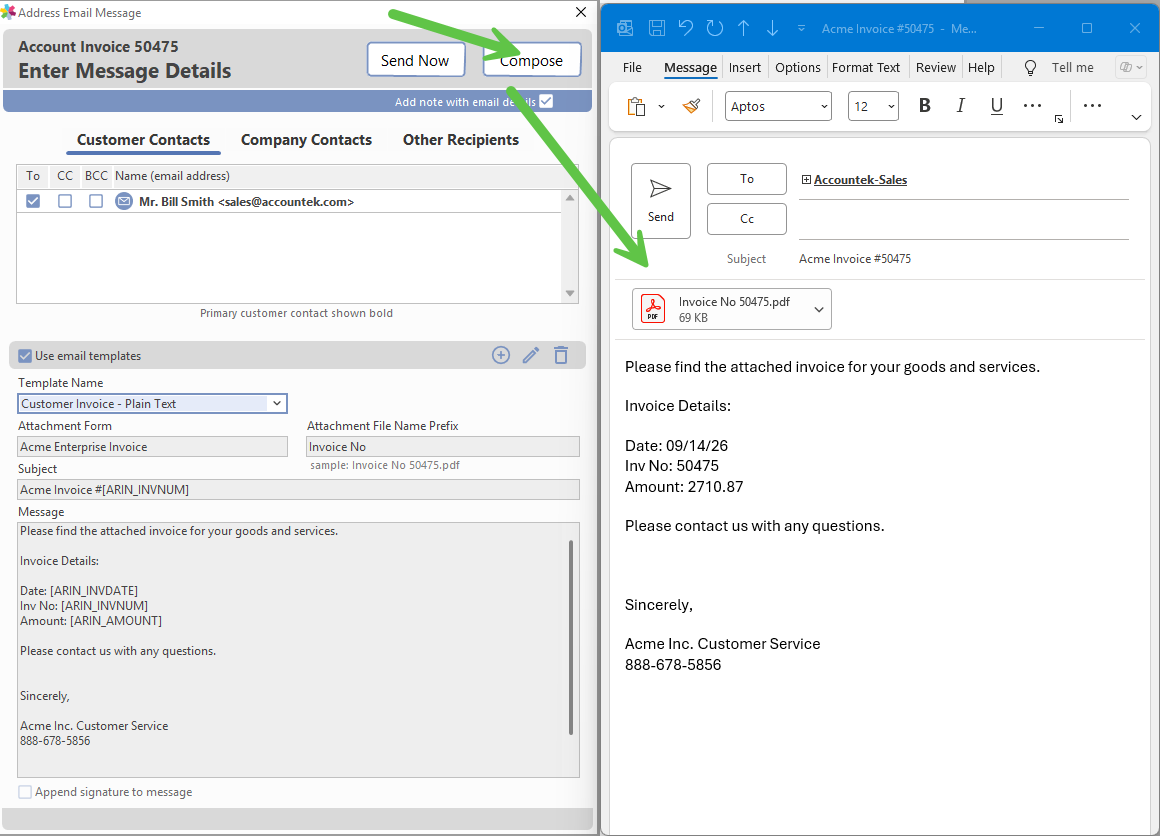Click the PDF attachment icon

[652, 309]
